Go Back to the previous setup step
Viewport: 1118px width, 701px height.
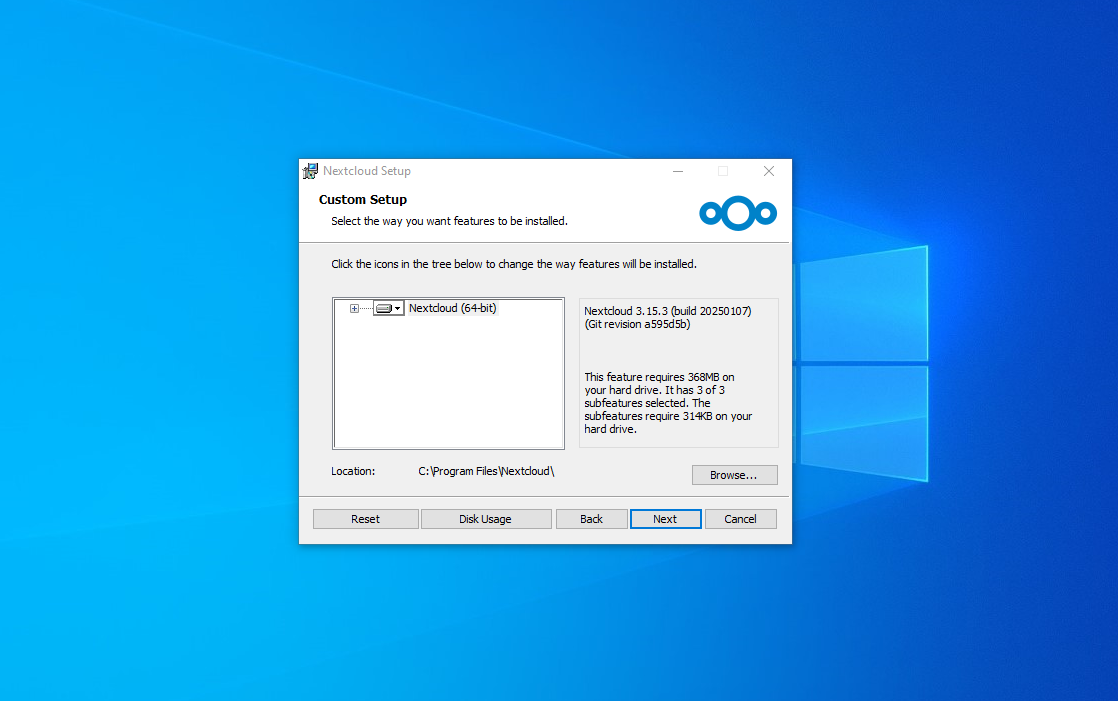(x=591, y=519)
